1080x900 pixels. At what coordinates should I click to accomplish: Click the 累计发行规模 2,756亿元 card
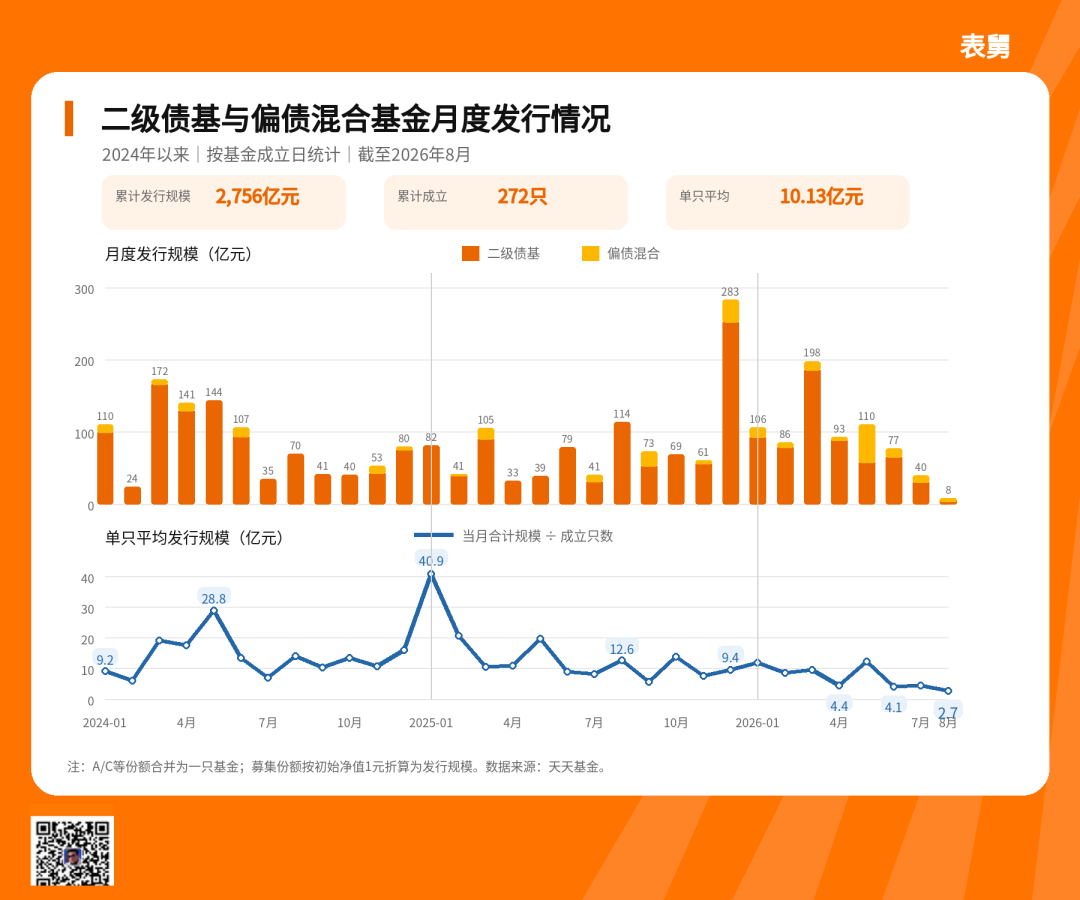point(224,202)
